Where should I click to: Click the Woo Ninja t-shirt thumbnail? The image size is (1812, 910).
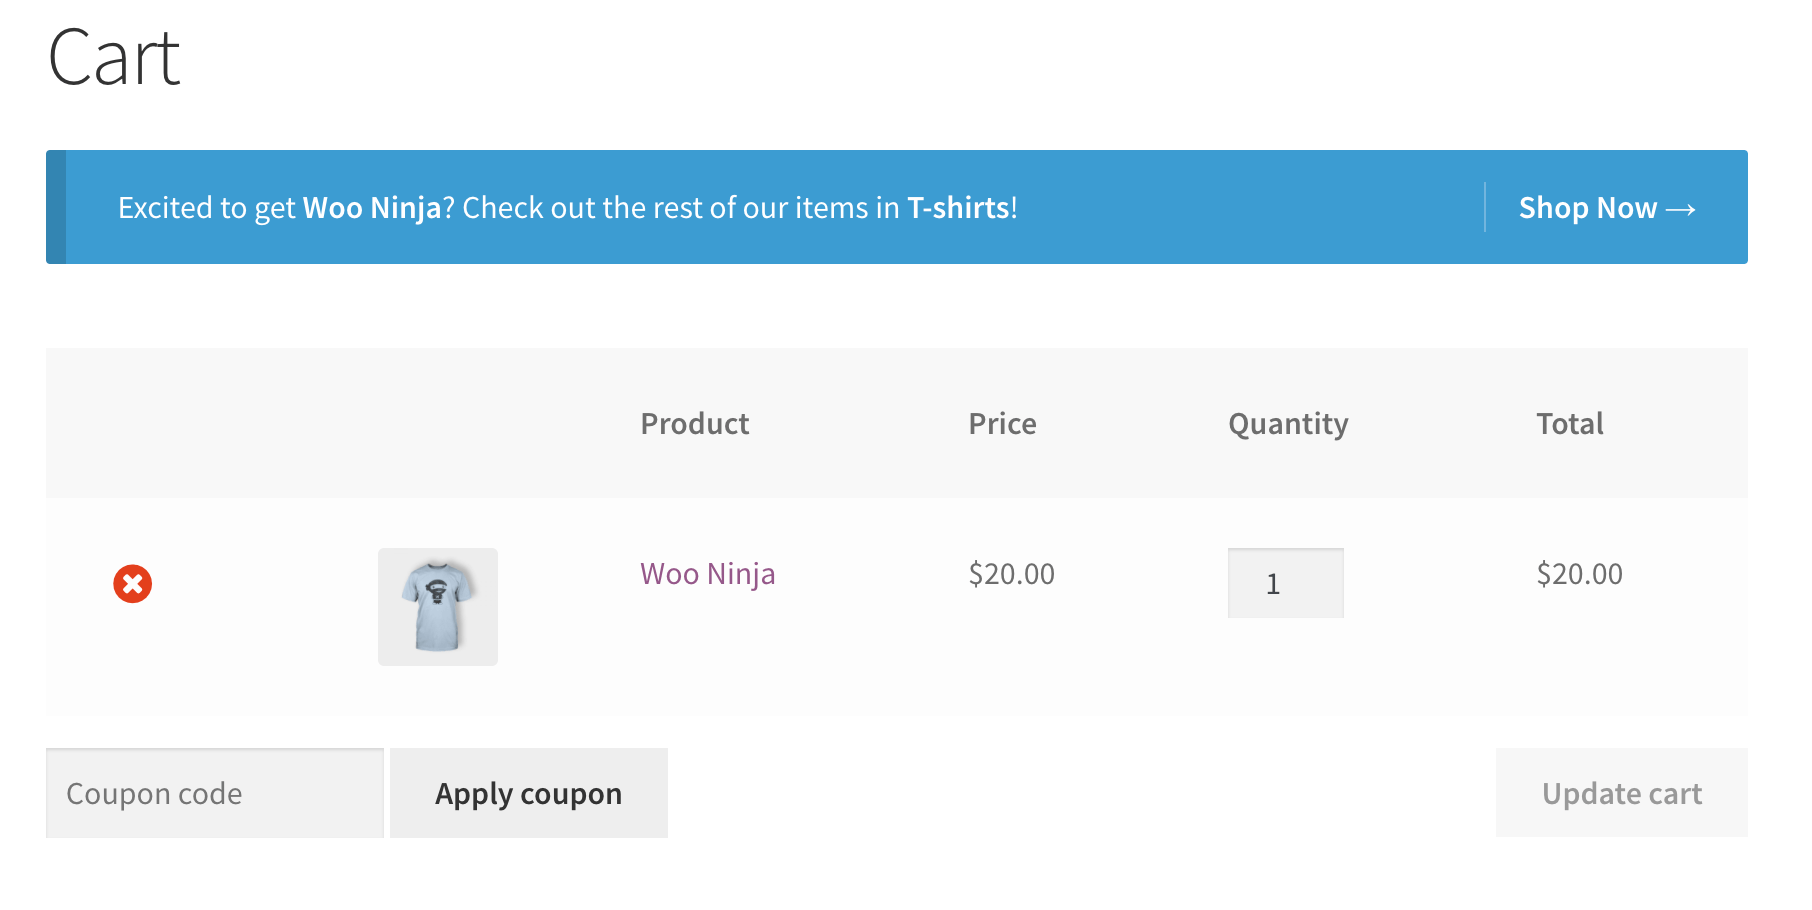point(437,606)
